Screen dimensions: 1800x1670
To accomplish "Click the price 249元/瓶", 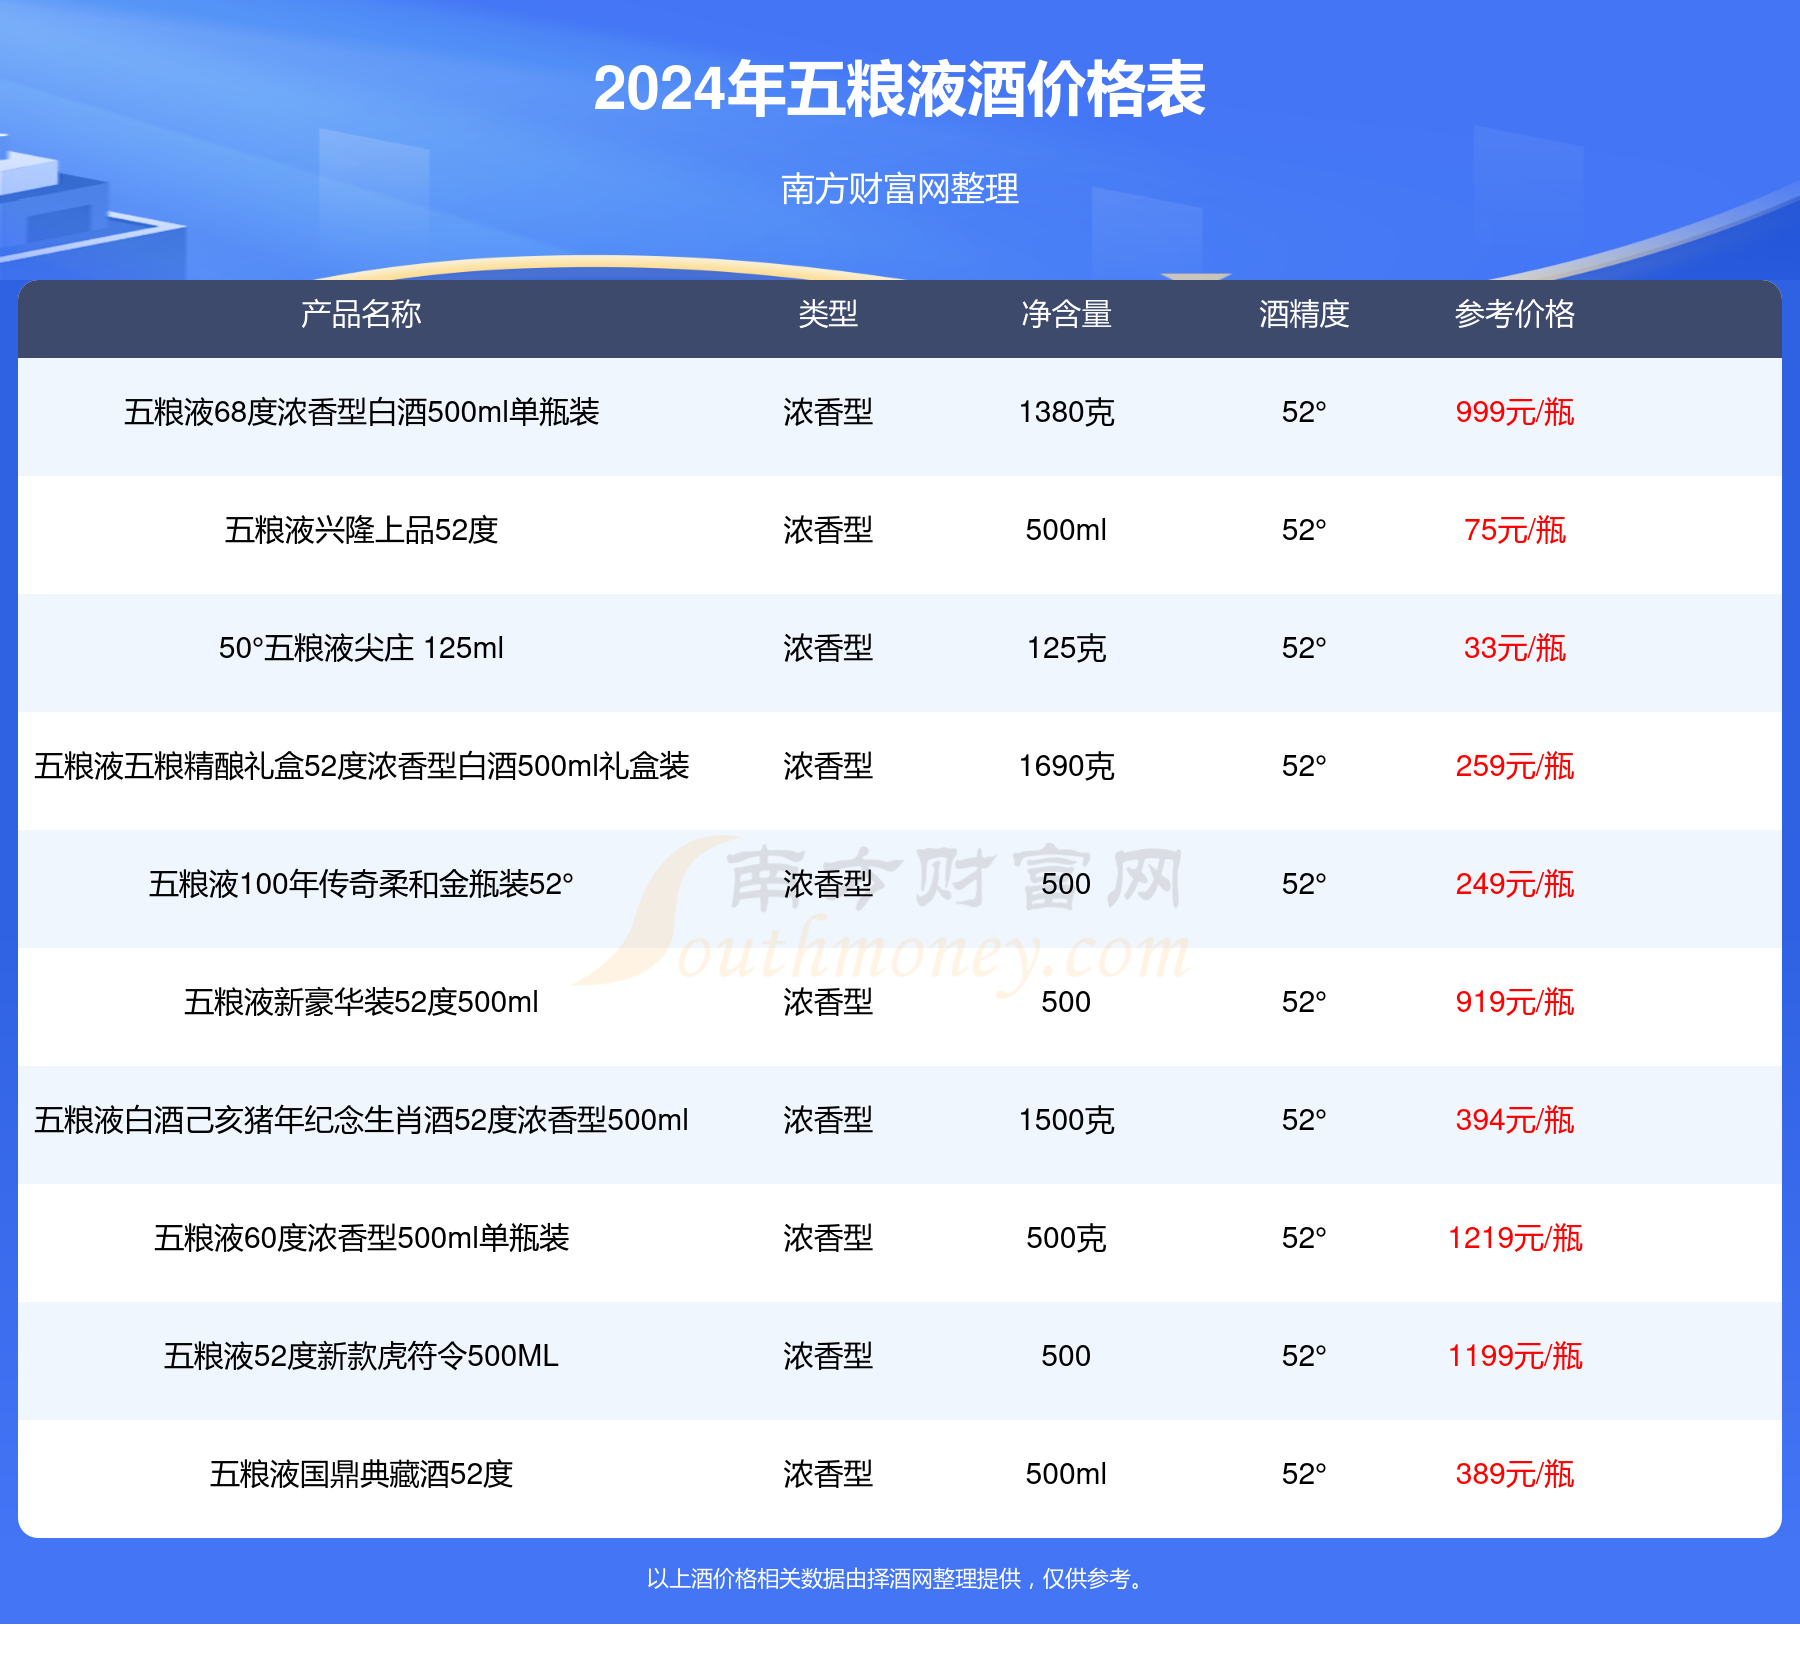I will tap(1515, 884).
